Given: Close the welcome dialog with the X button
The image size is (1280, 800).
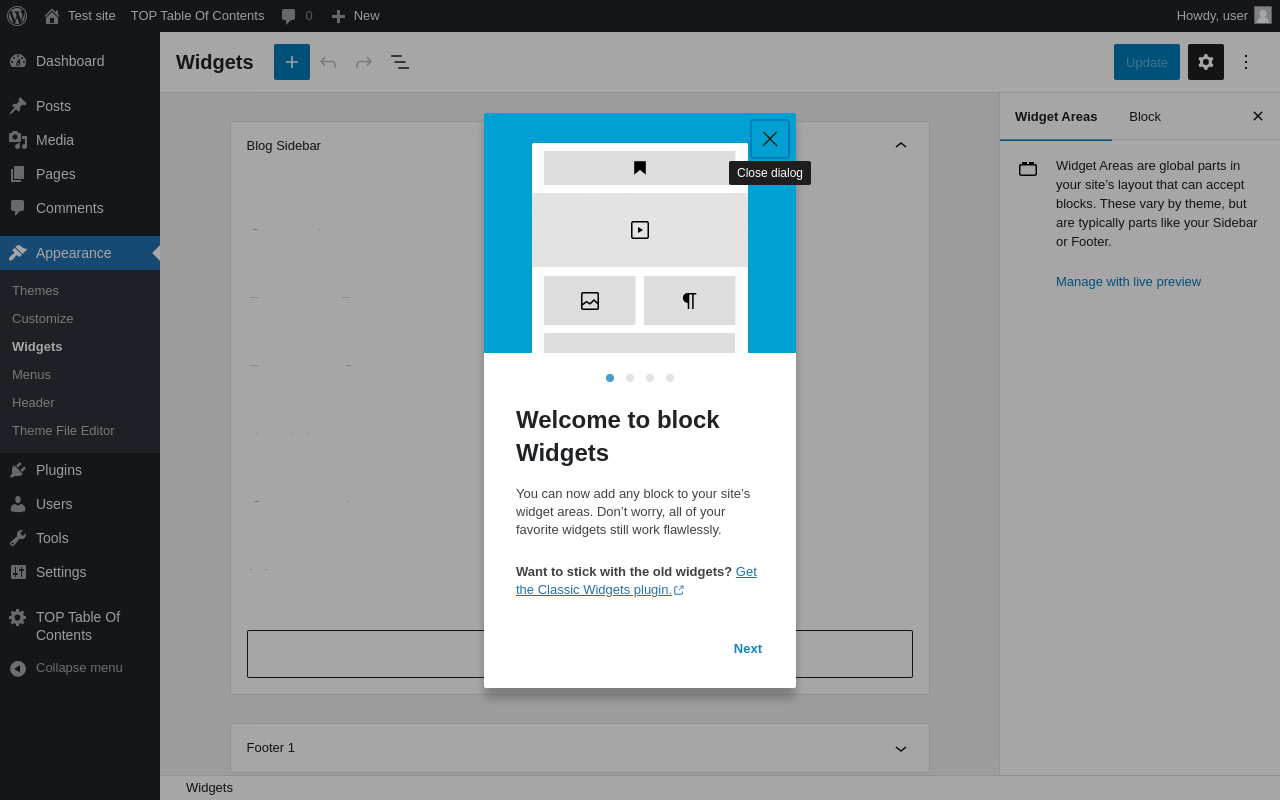Looking at the screenshot, I should pyautogui.click(x=770, y=139).
